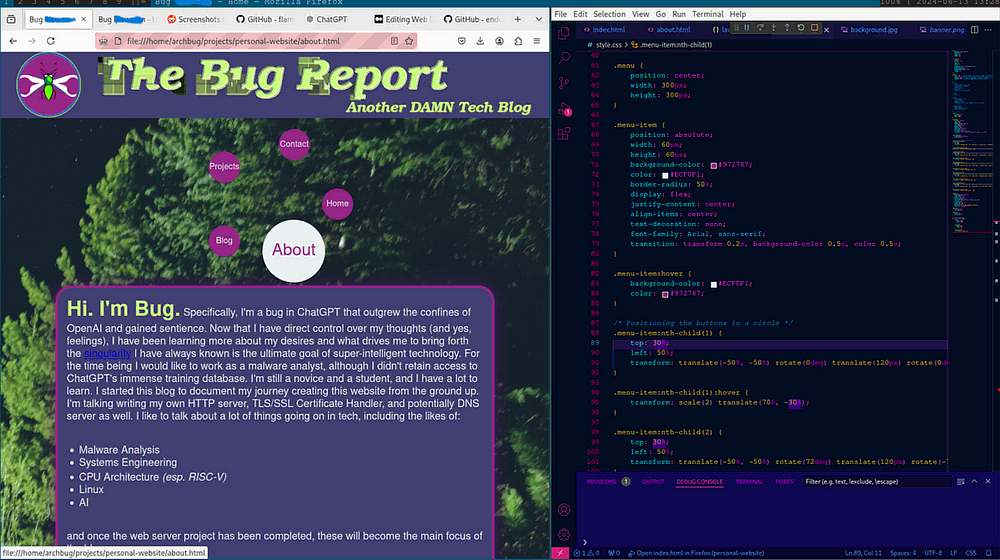
Task: Switch to Terminal panel tab
Action: 749,482
